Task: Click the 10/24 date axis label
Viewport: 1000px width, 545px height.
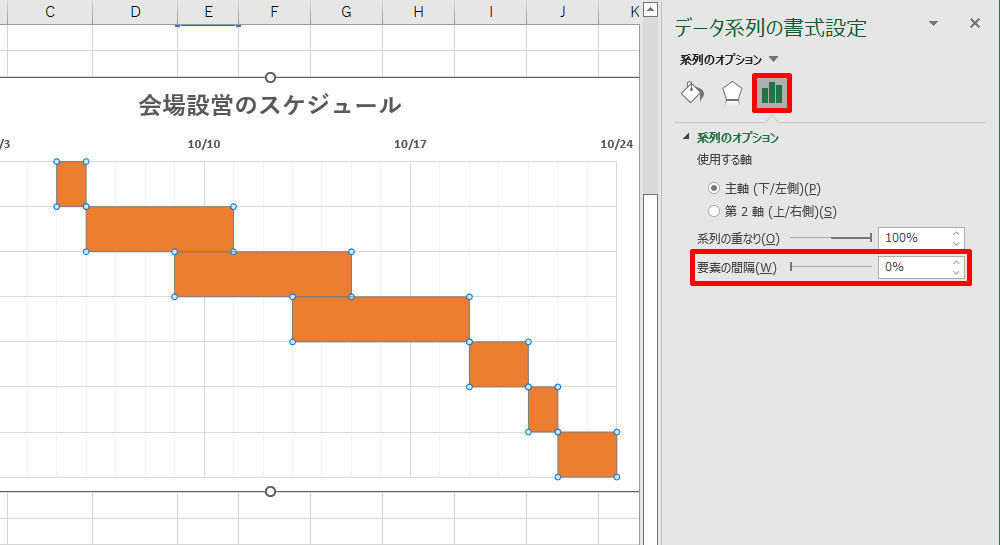Action: 617,144
